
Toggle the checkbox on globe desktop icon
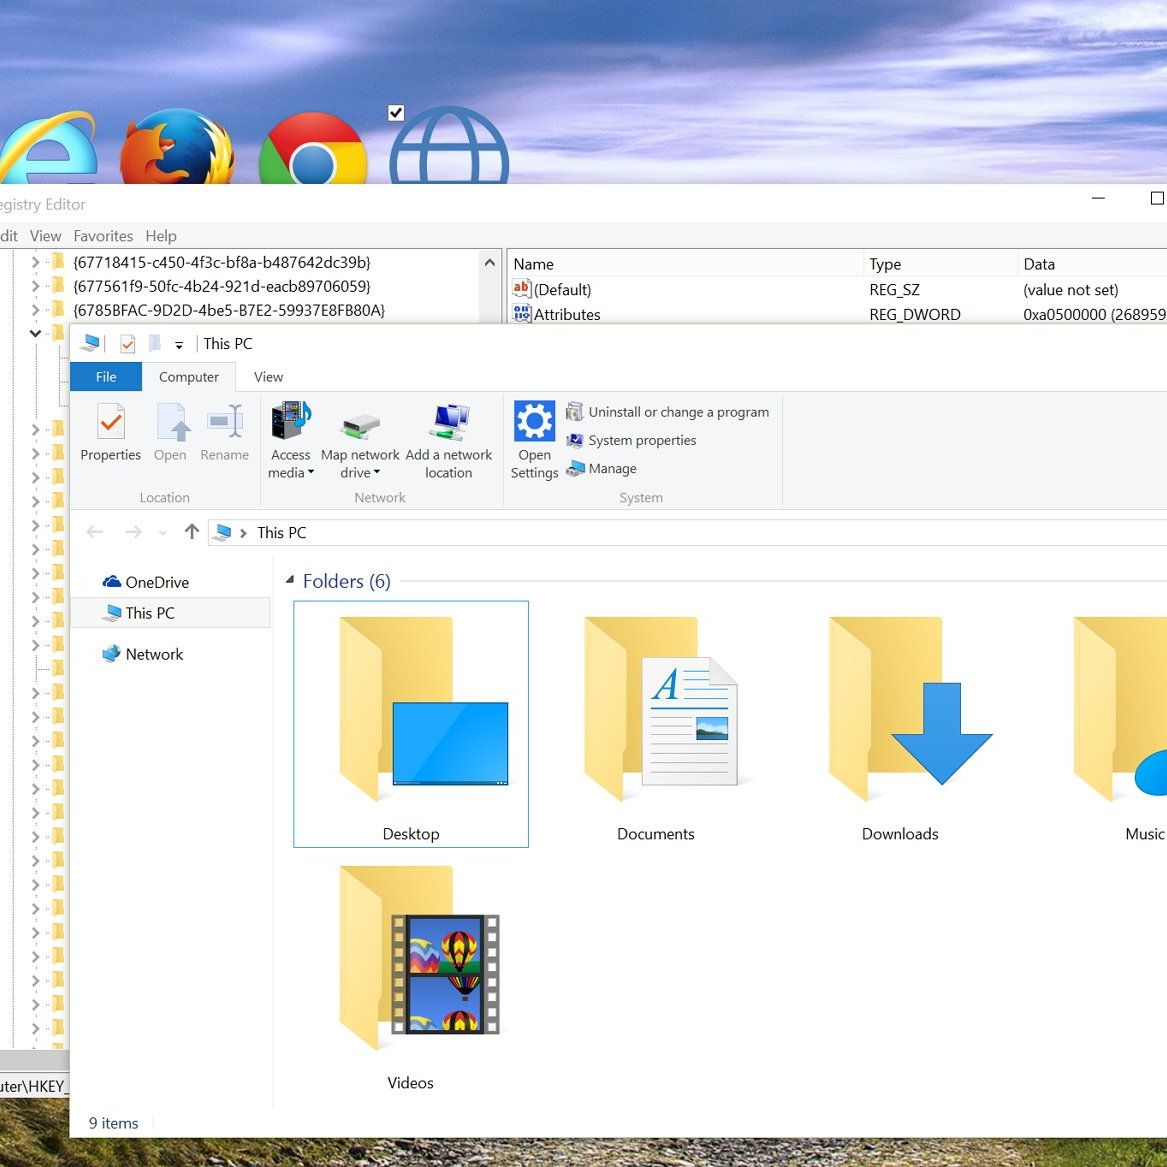(396, 113)
